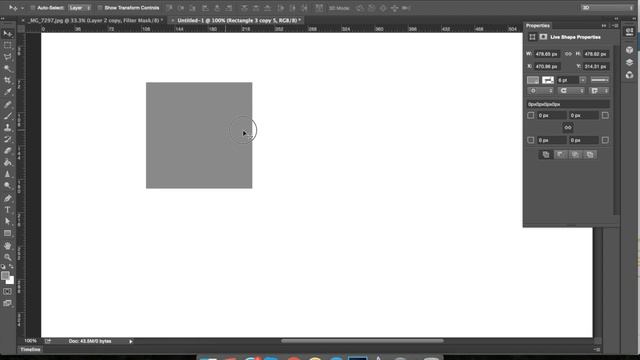Select the Sharpen tool
640x360 pixels.
pyautogui.click(x=8, y=174)
